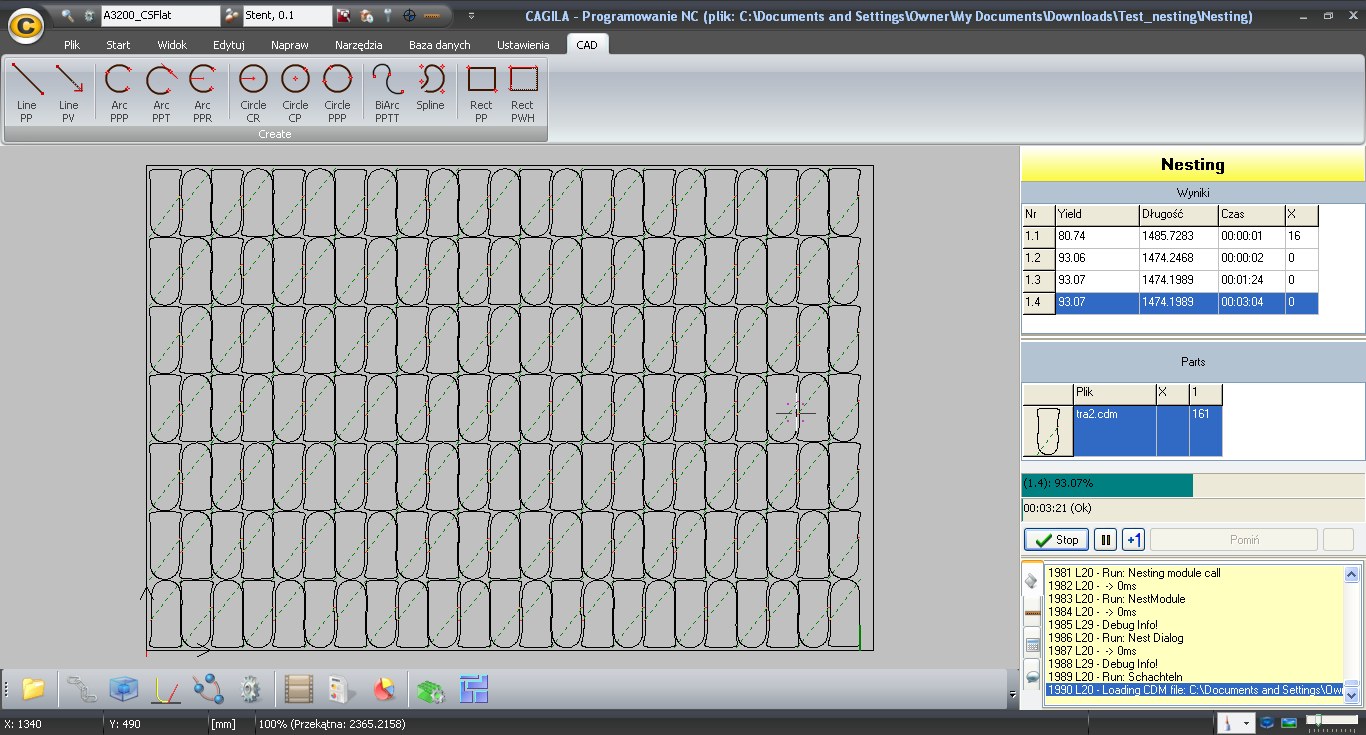Image resolution: width=1366 pixels, height=735 pixels.
Task: Click the blue 3D cube icon
Action: click(x=123, y=689)
